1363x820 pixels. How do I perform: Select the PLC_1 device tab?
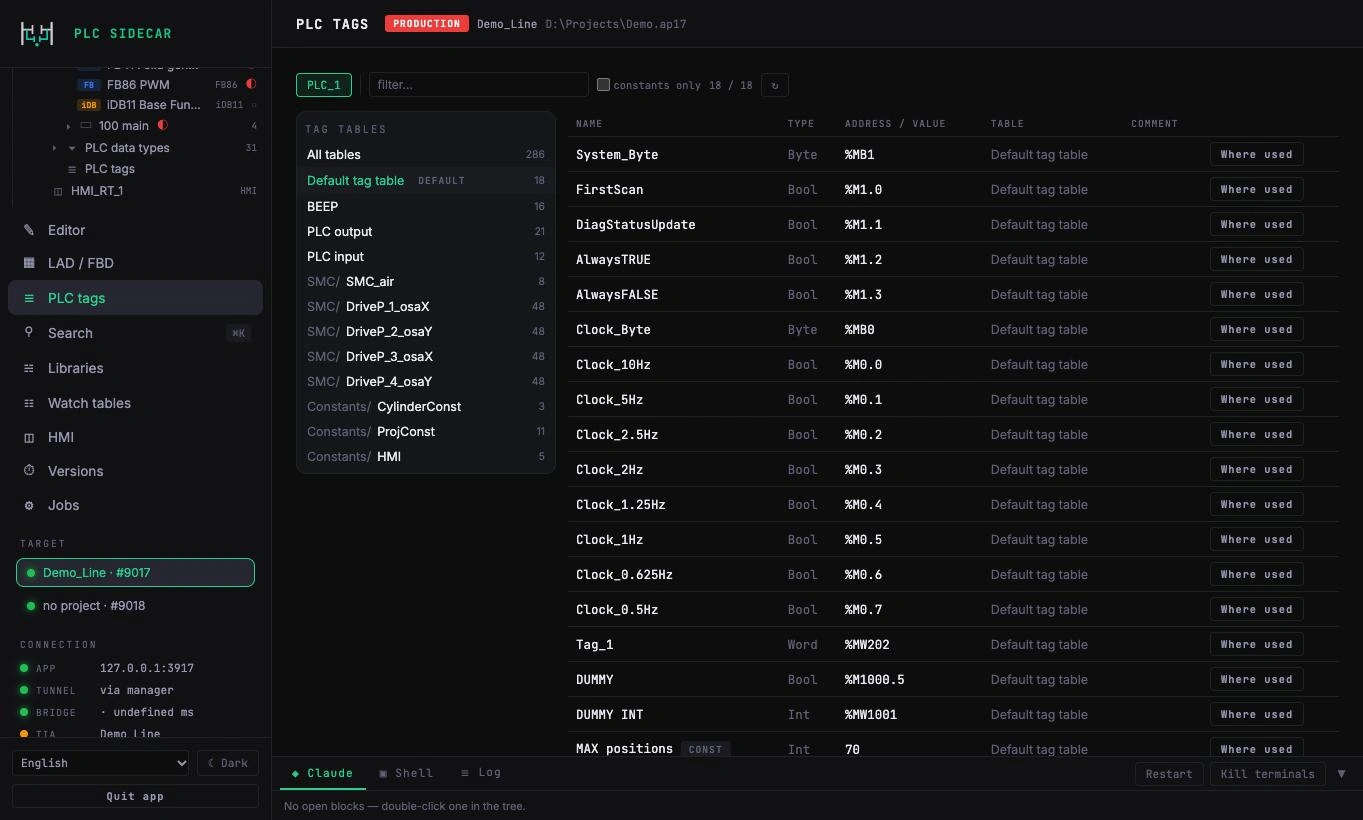(323, 85)
